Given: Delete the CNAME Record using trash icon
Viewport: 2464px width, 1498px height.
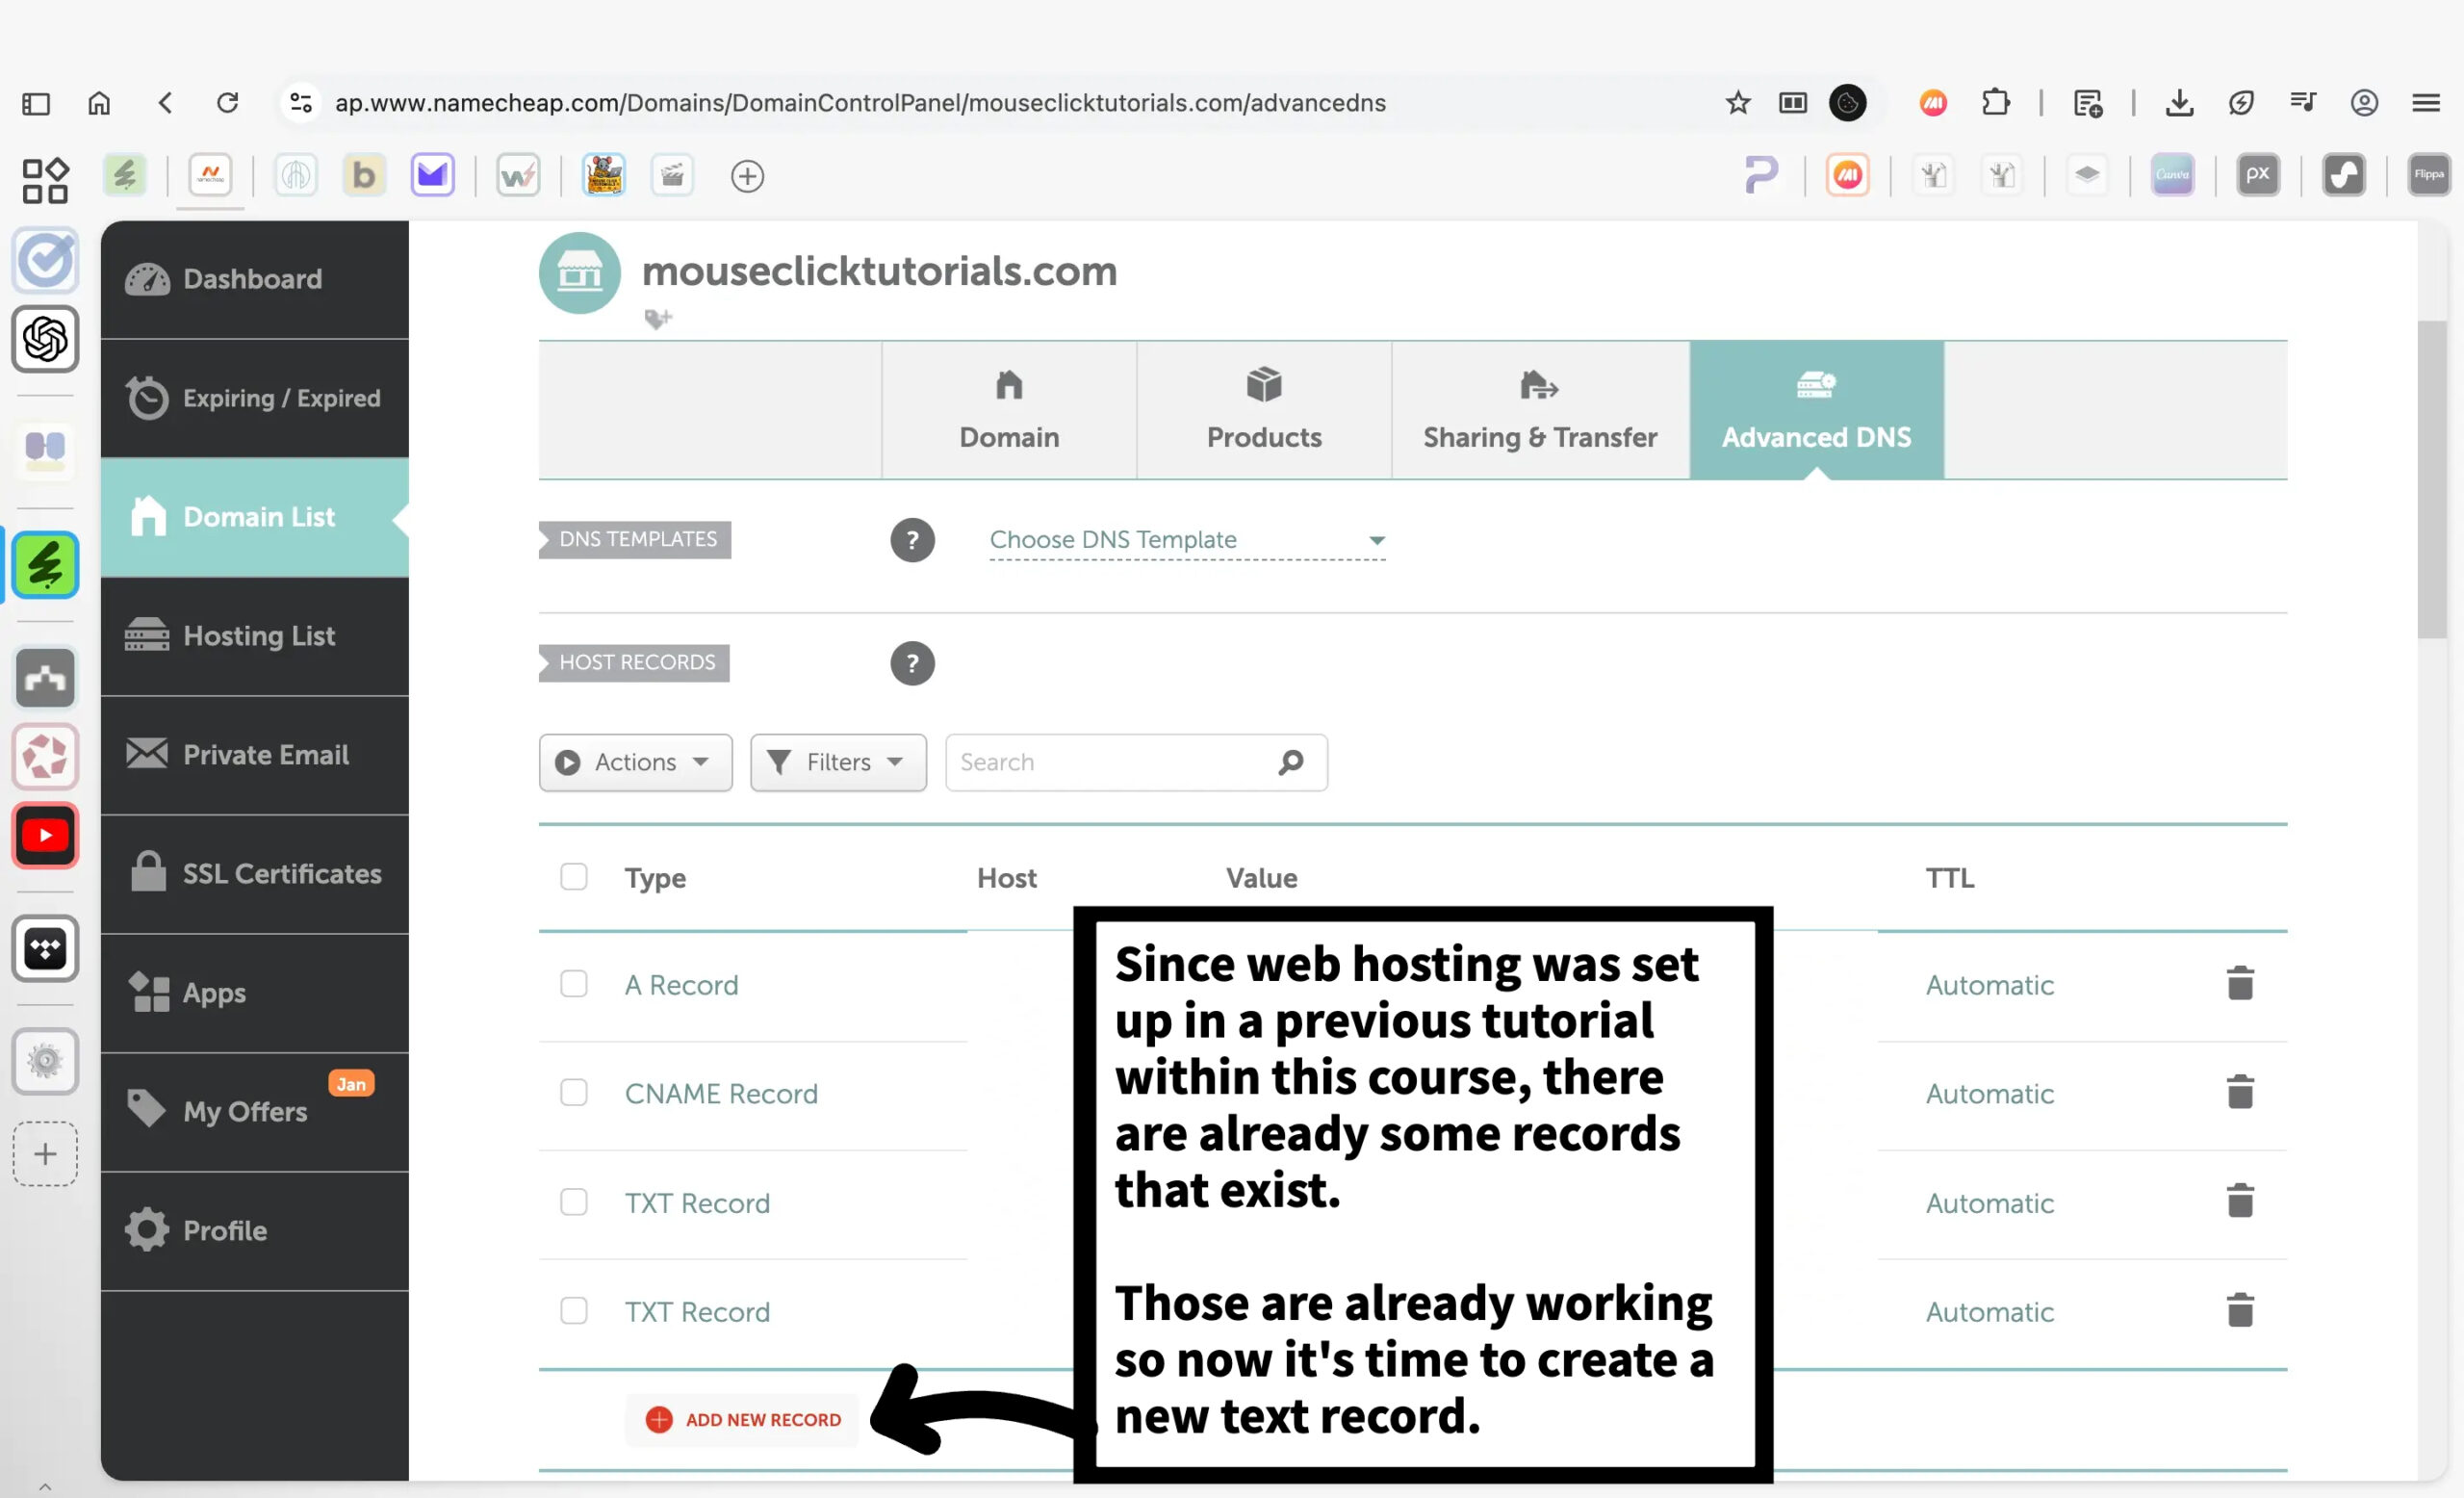Looking at the screenshot, I should (2239, 1092).
